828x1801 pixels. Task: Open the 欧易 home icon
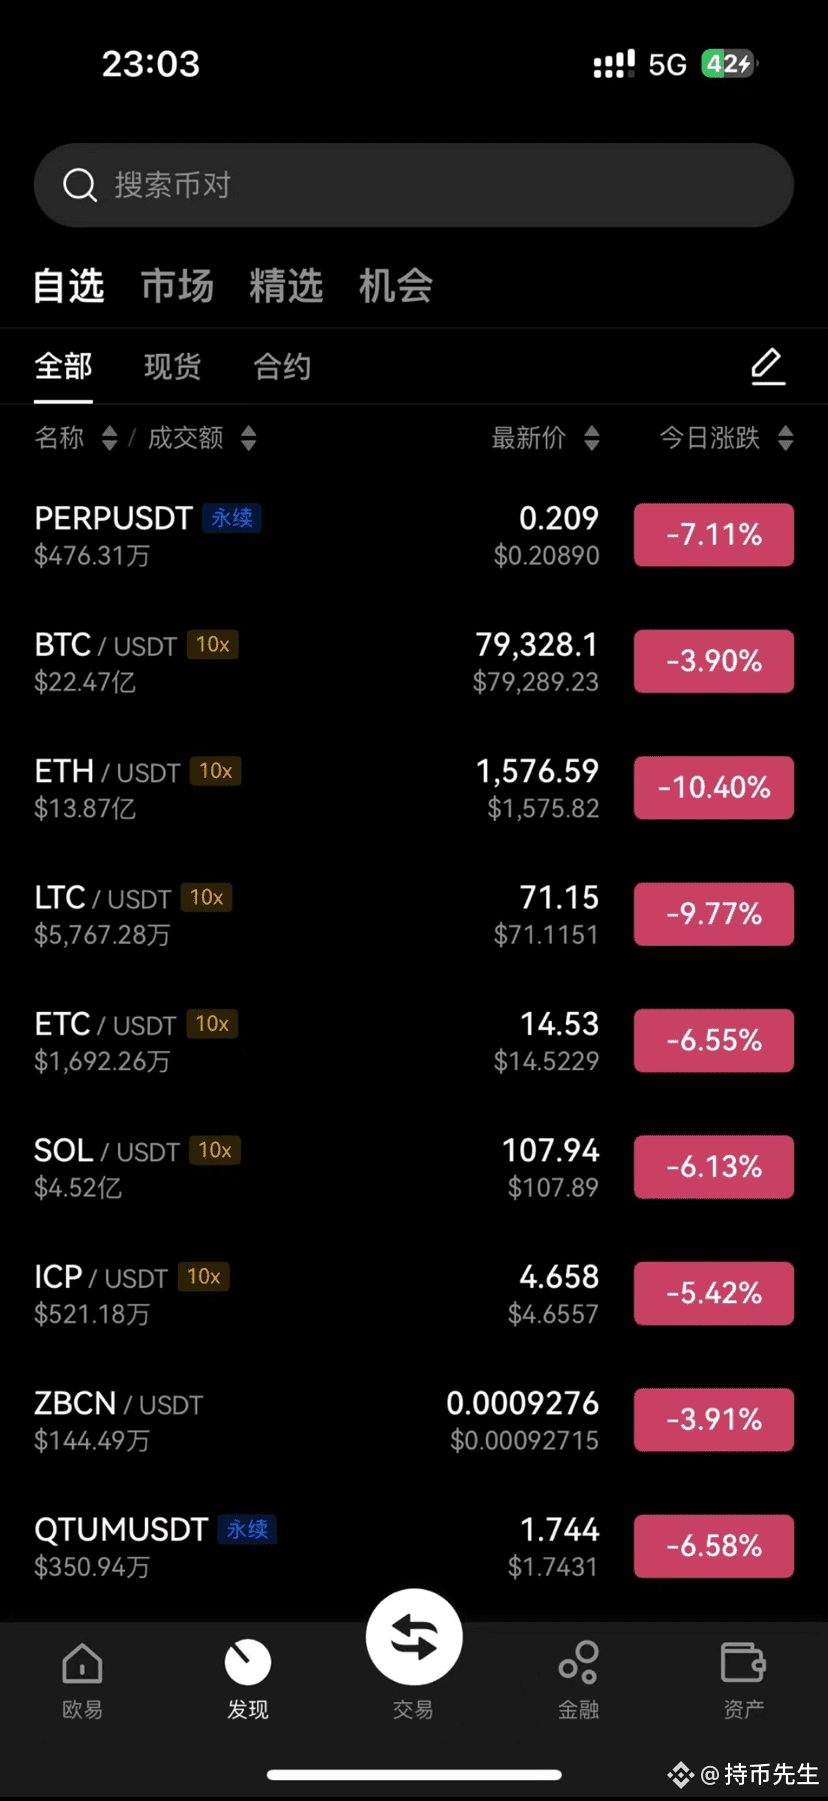click(82, 1664)
